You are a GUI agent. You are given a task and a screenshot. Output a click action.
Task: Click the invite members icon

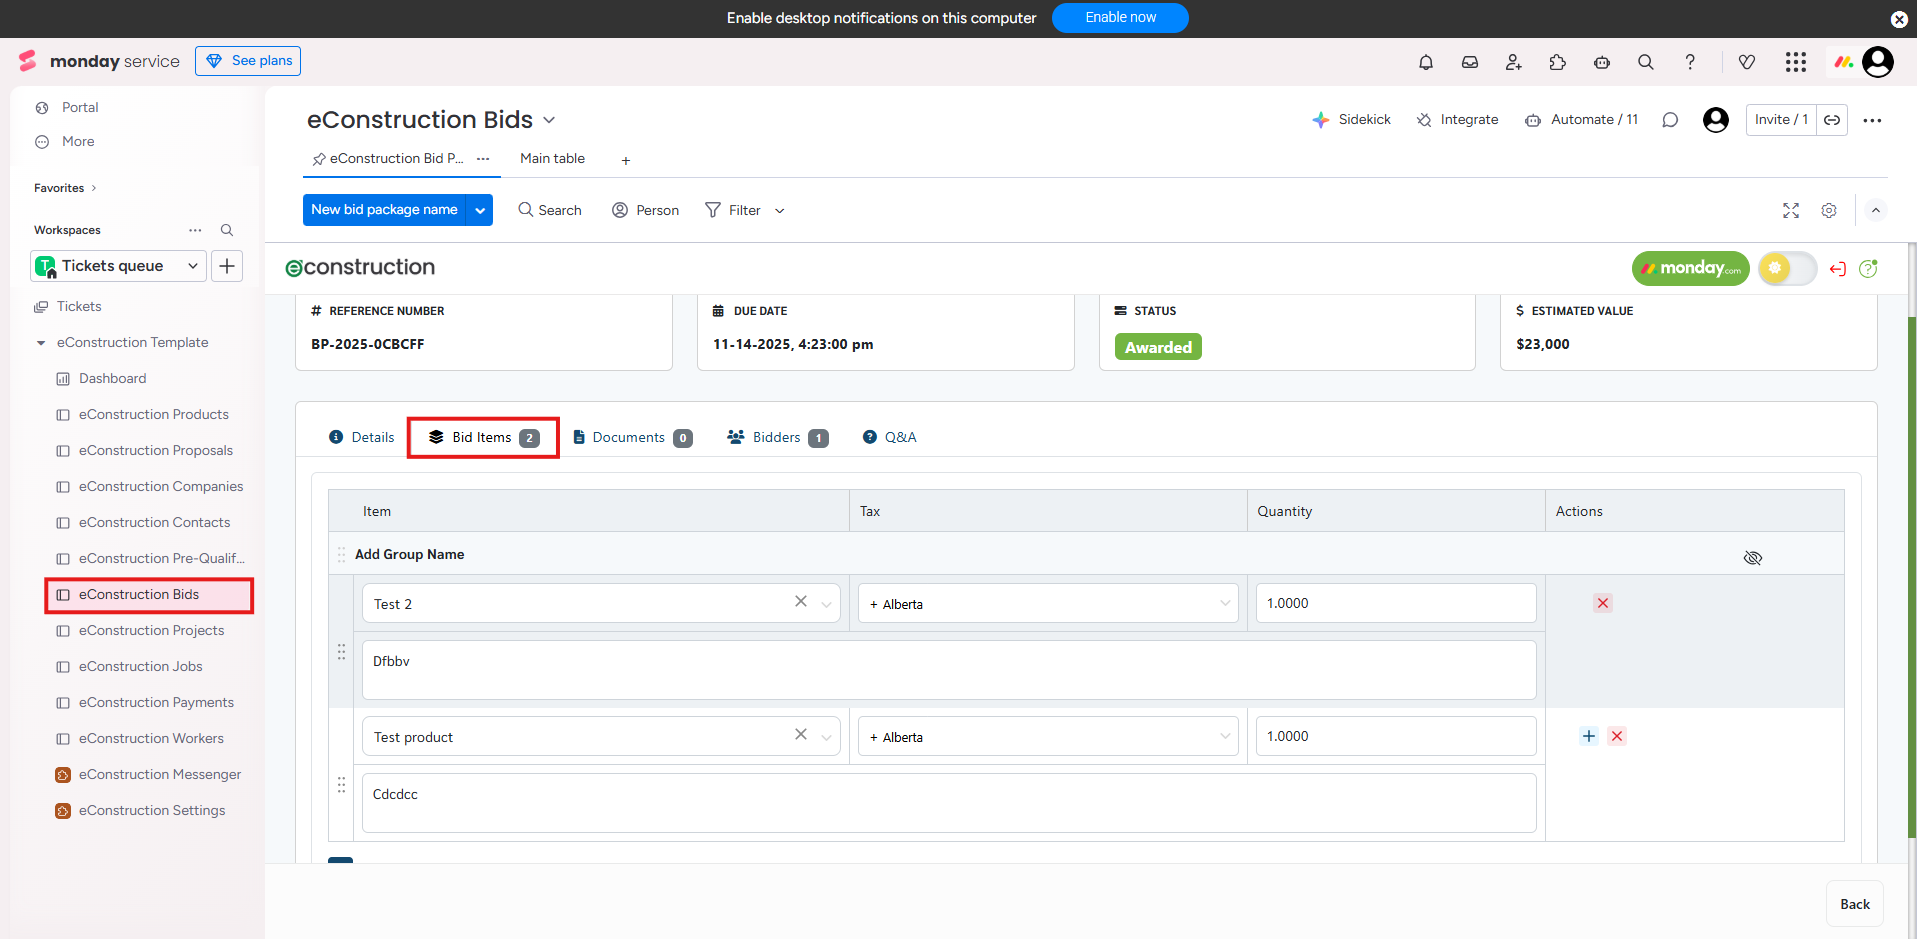point(1513,62)
